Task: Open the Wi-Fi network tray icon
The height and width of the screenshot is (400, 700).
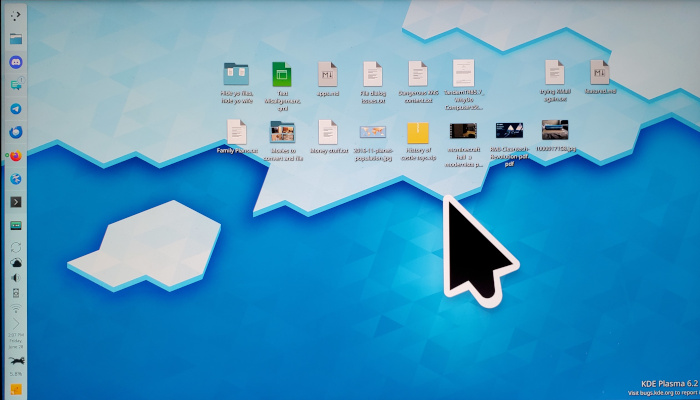Action: click(x=16, y=308)
